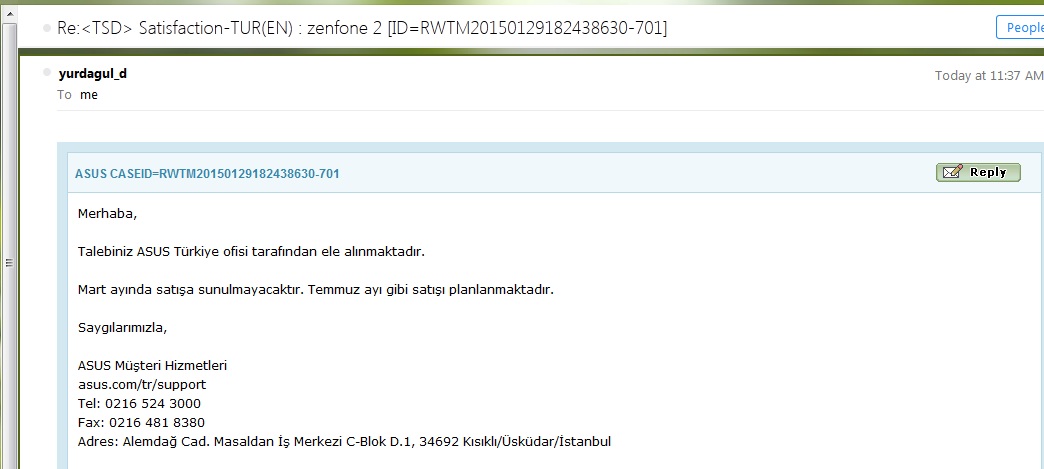Click the Reply button in ASUS case header
The height and width of the screenshot is (469, 1044).
coord(978,173)
